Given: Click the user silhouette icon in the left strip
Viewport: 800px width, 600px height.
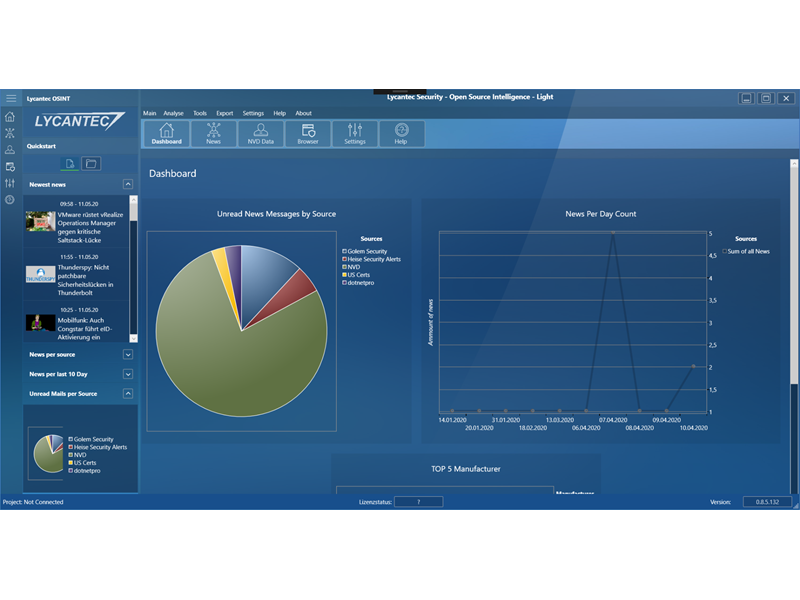Looking at the screenshot, I should (x=10, y=149).
